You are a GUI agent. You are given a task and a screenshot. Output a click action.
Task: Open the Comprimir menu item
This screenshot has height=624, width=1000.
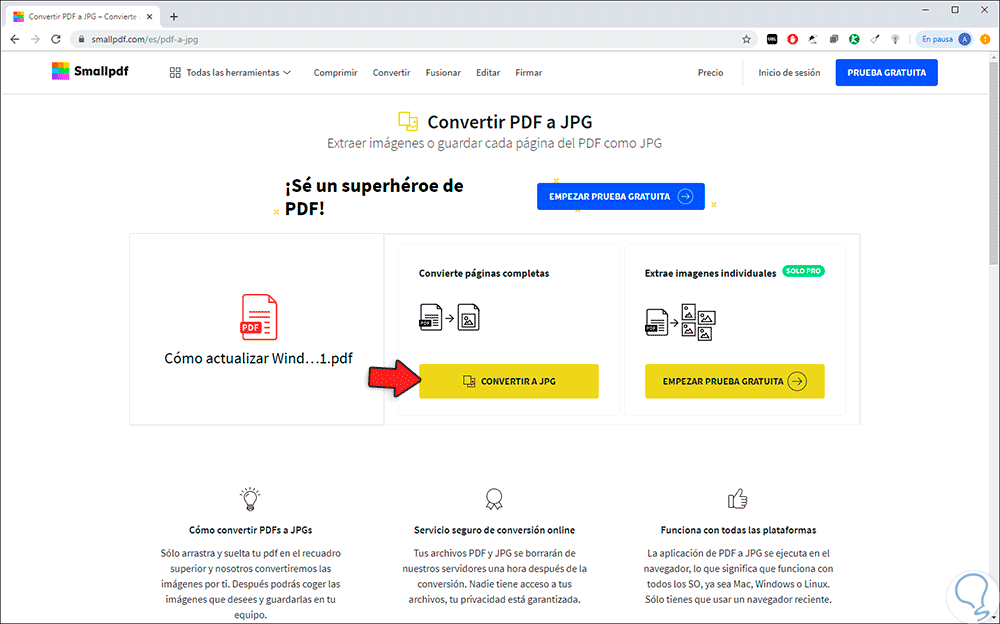pos(335,73)
